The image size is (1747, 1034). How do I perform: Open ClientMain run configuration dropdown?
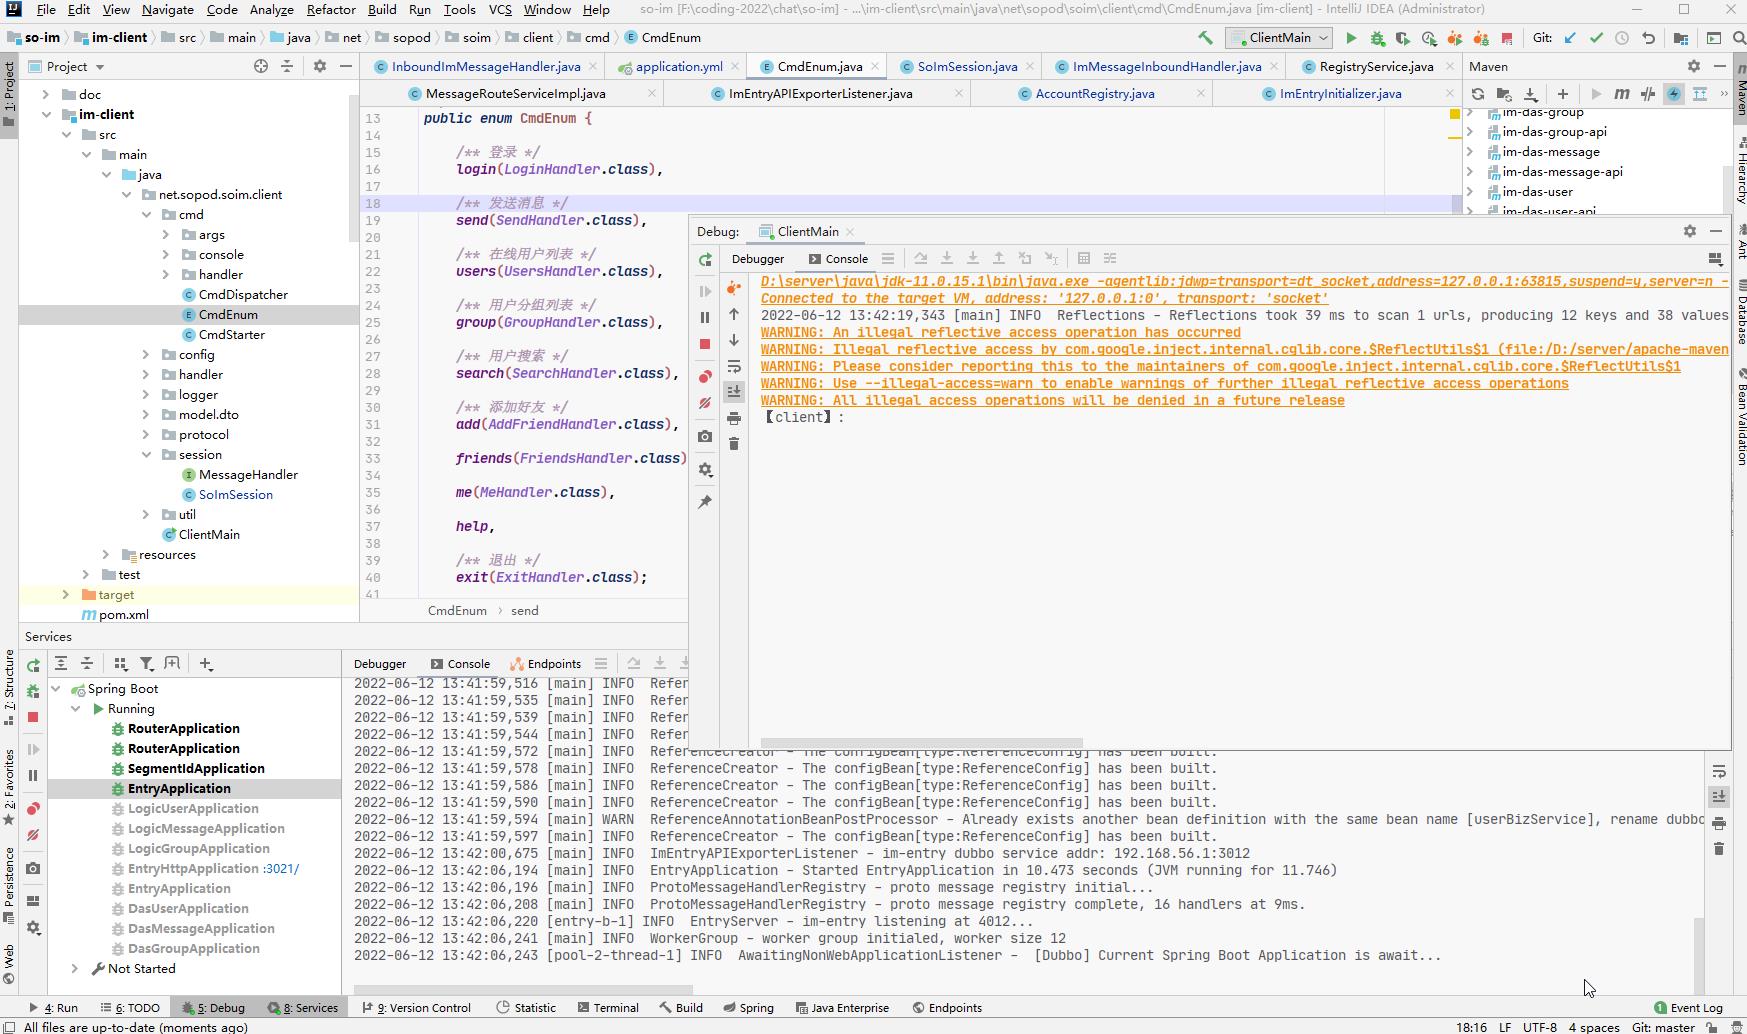point(1279,38)
